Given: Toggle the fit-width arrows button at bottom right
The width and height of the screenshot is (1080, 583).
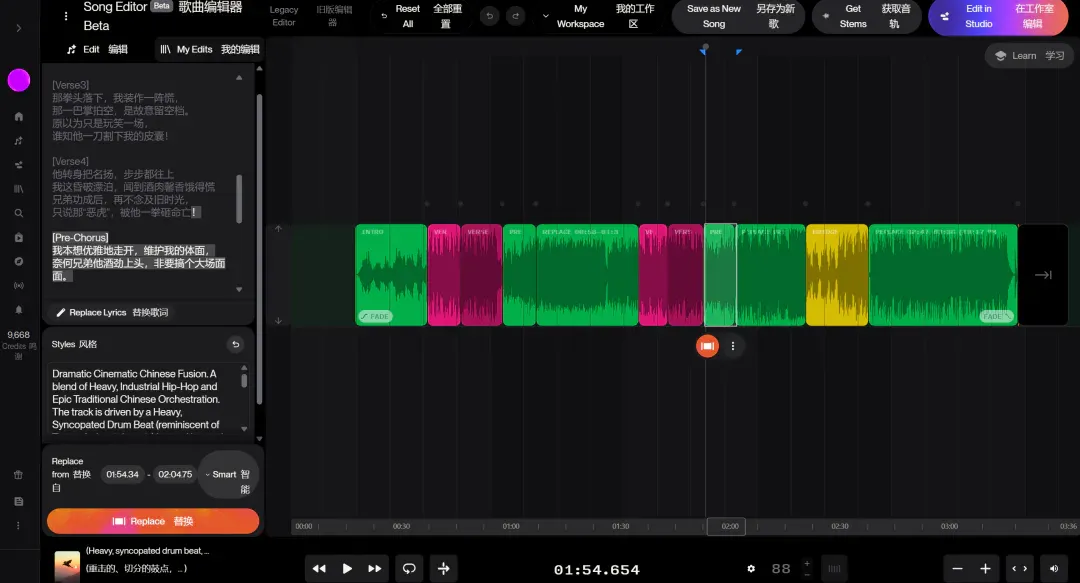Looking at the screenshot, I should (1019, 569).
